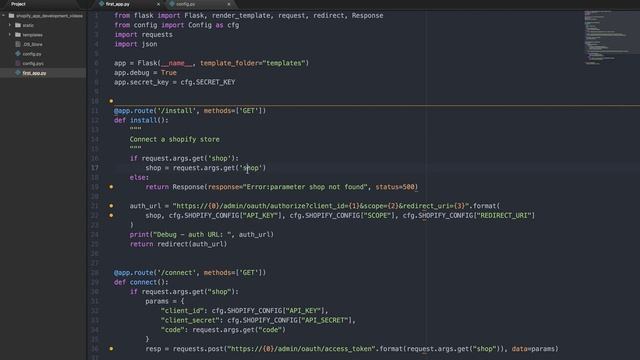This screenshot has height=360, width=640.
Task: Switch to the config.py tab
Action: pos(186,4)
